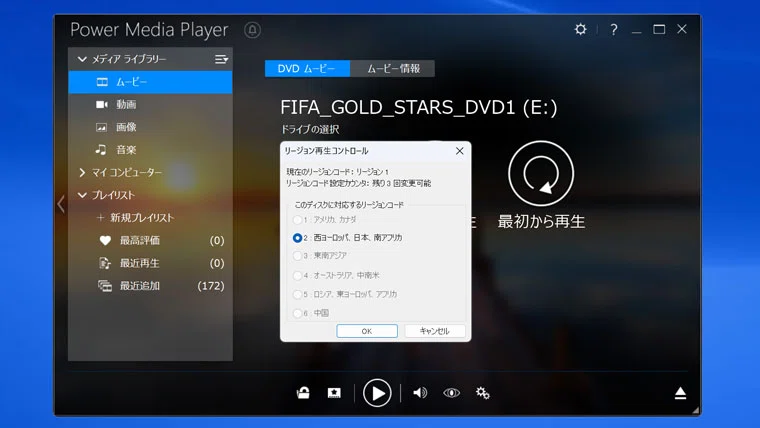Click the 現在のリージョンコード: リージョン 1 text
Image resolution: width=760 pixels, height=428 pixels.
338,172
